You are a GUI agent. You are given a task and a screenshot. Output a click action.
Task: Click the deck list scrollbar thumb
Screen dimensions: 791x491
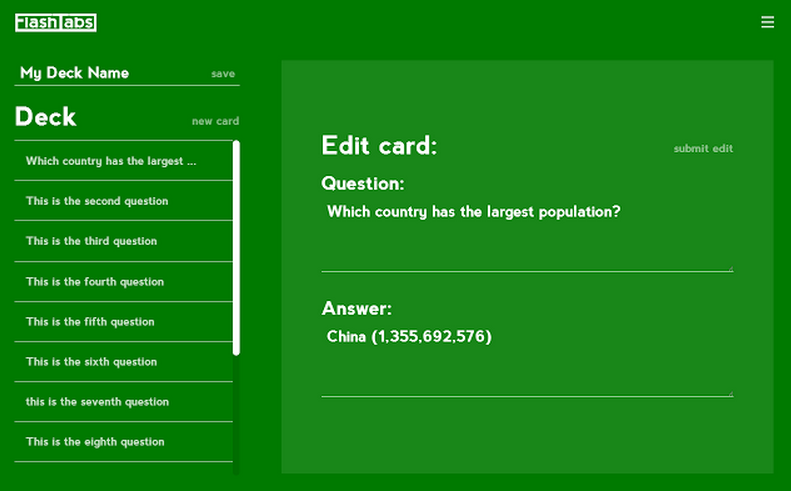[x=236, y=248]
